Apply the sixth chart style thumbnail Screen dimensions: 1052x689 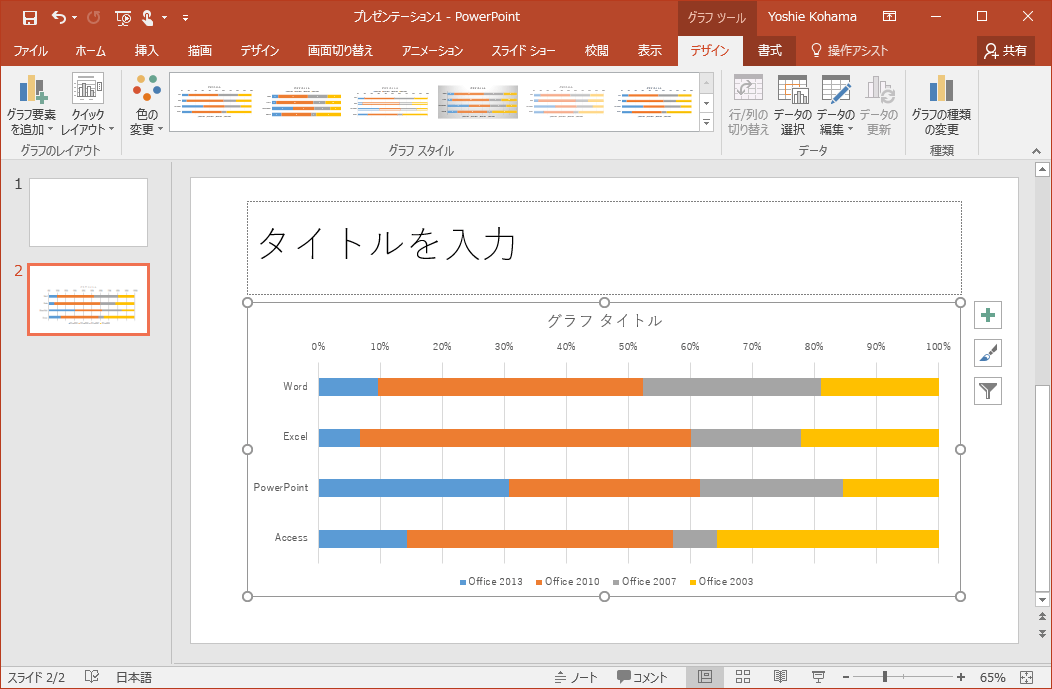tap(654, 102)
